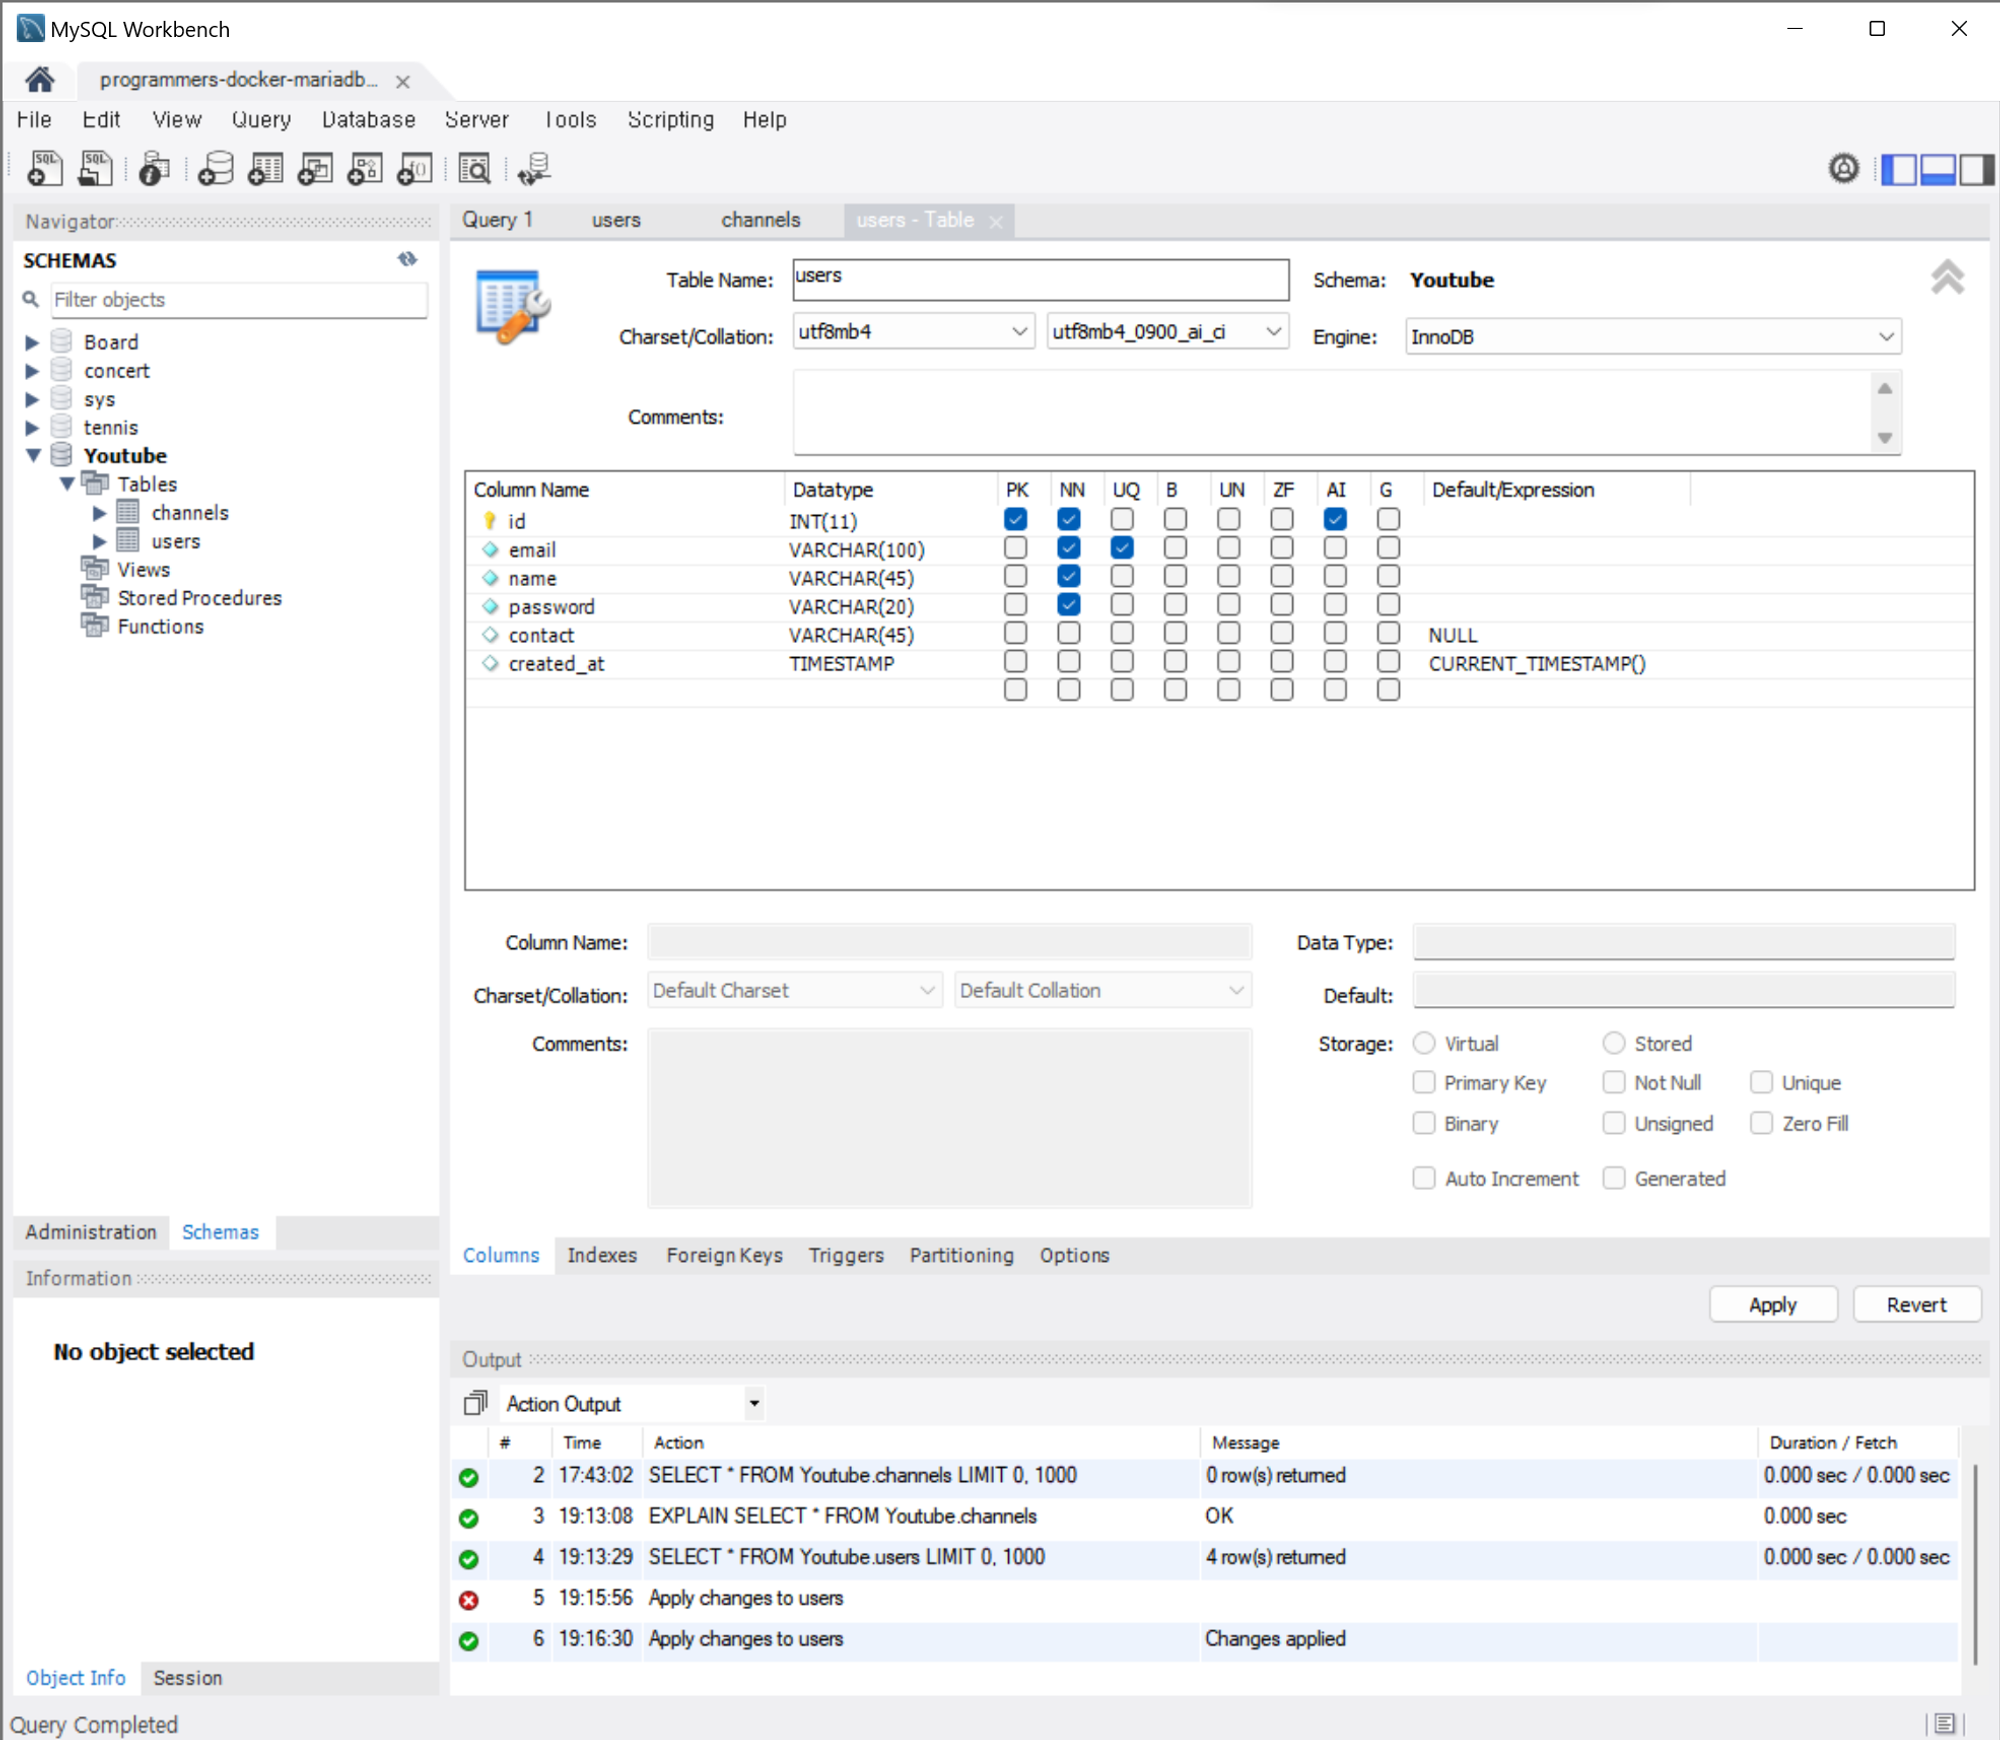Click the Revert button
This screenshot has height=1740, width=2000.
1916,1304
